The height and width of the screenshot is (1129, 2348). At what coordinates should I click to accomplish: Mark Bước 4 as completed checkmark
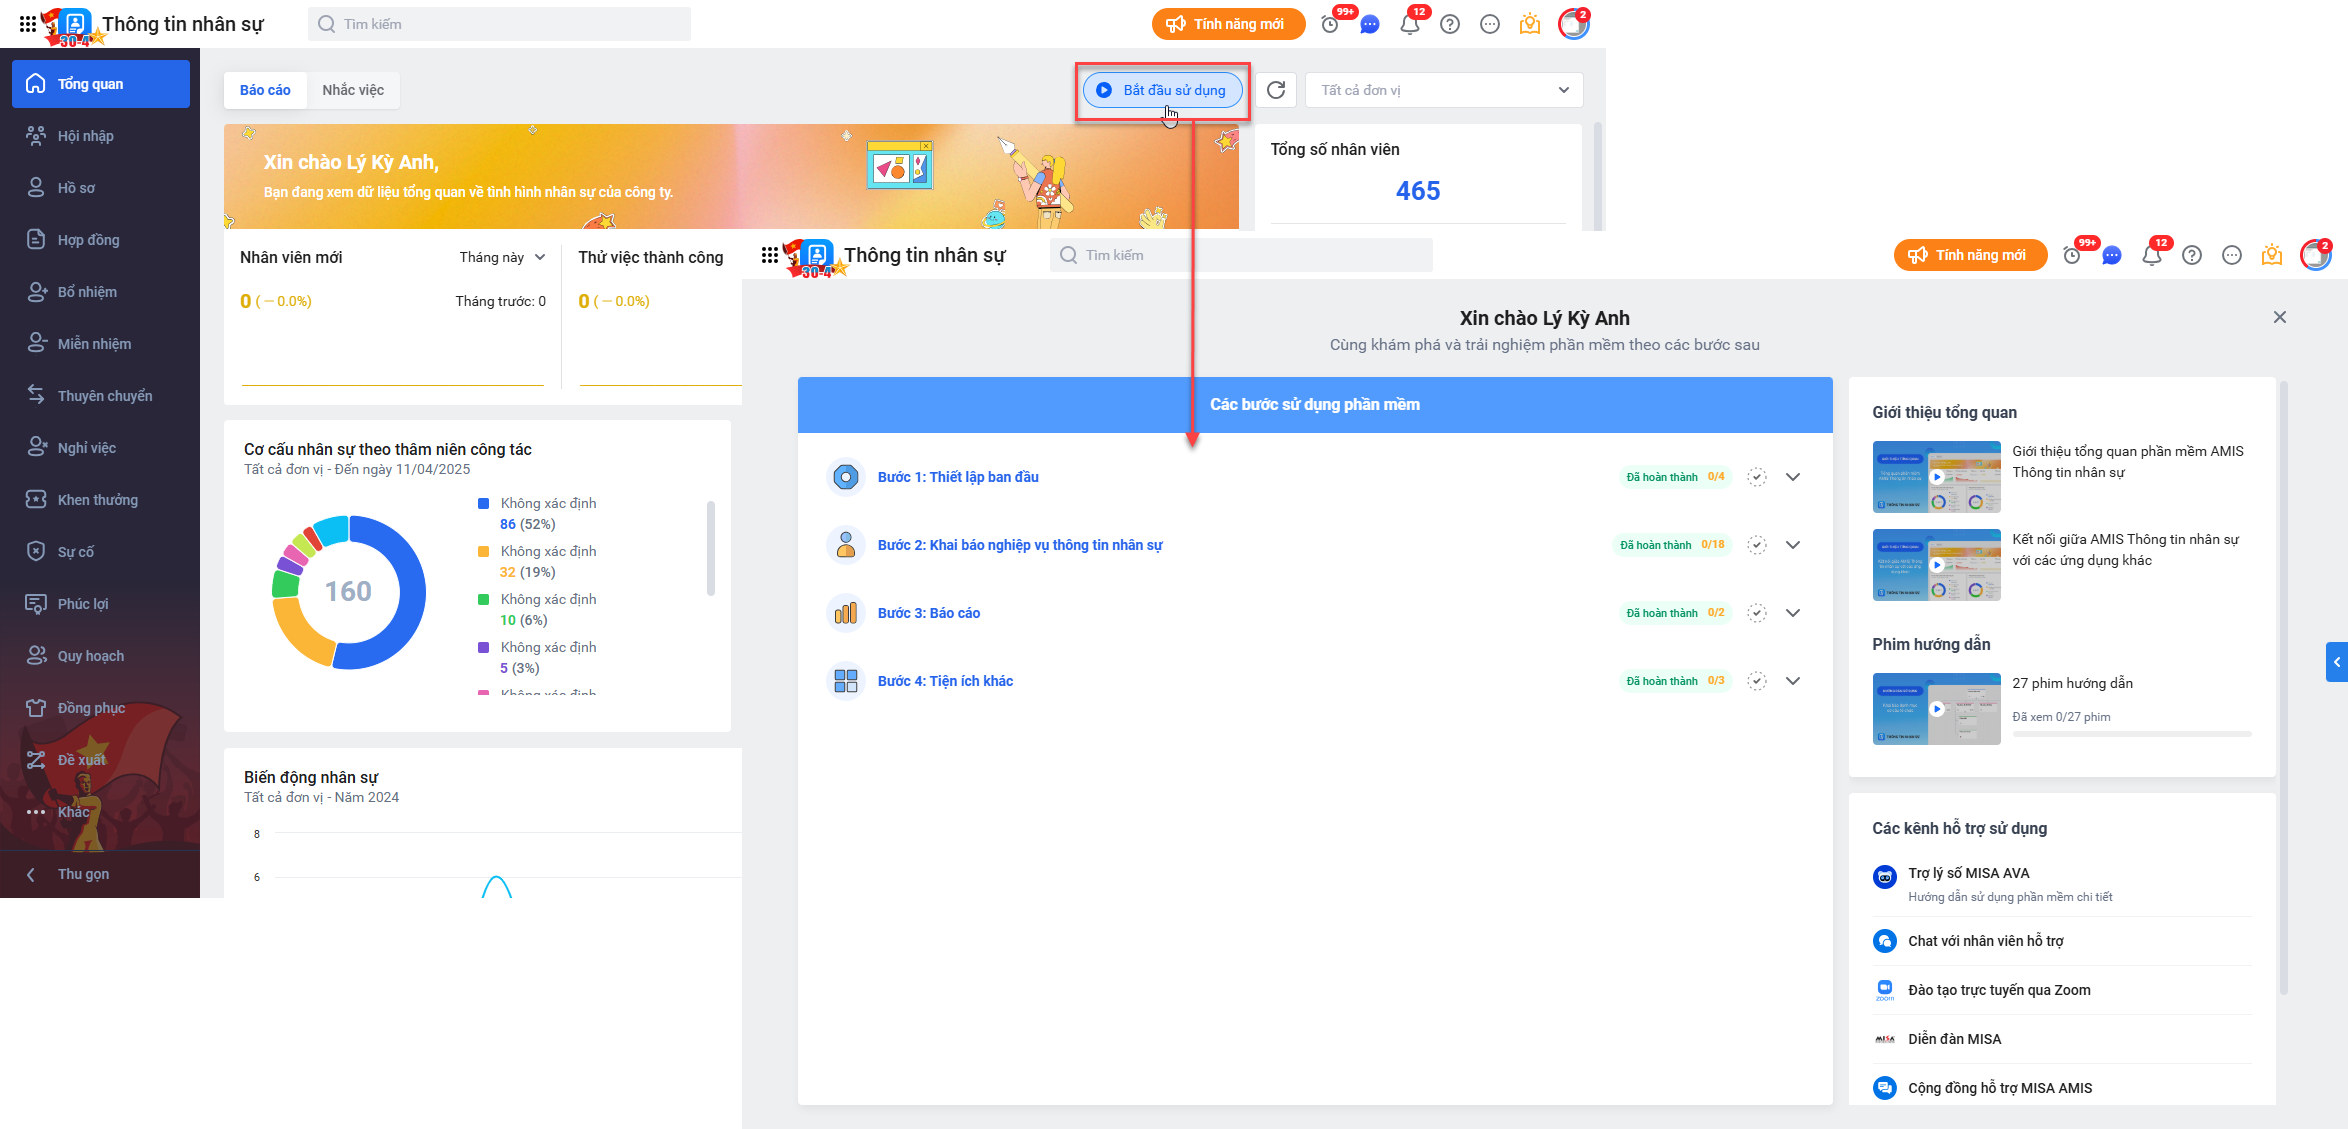(1757, 681)
